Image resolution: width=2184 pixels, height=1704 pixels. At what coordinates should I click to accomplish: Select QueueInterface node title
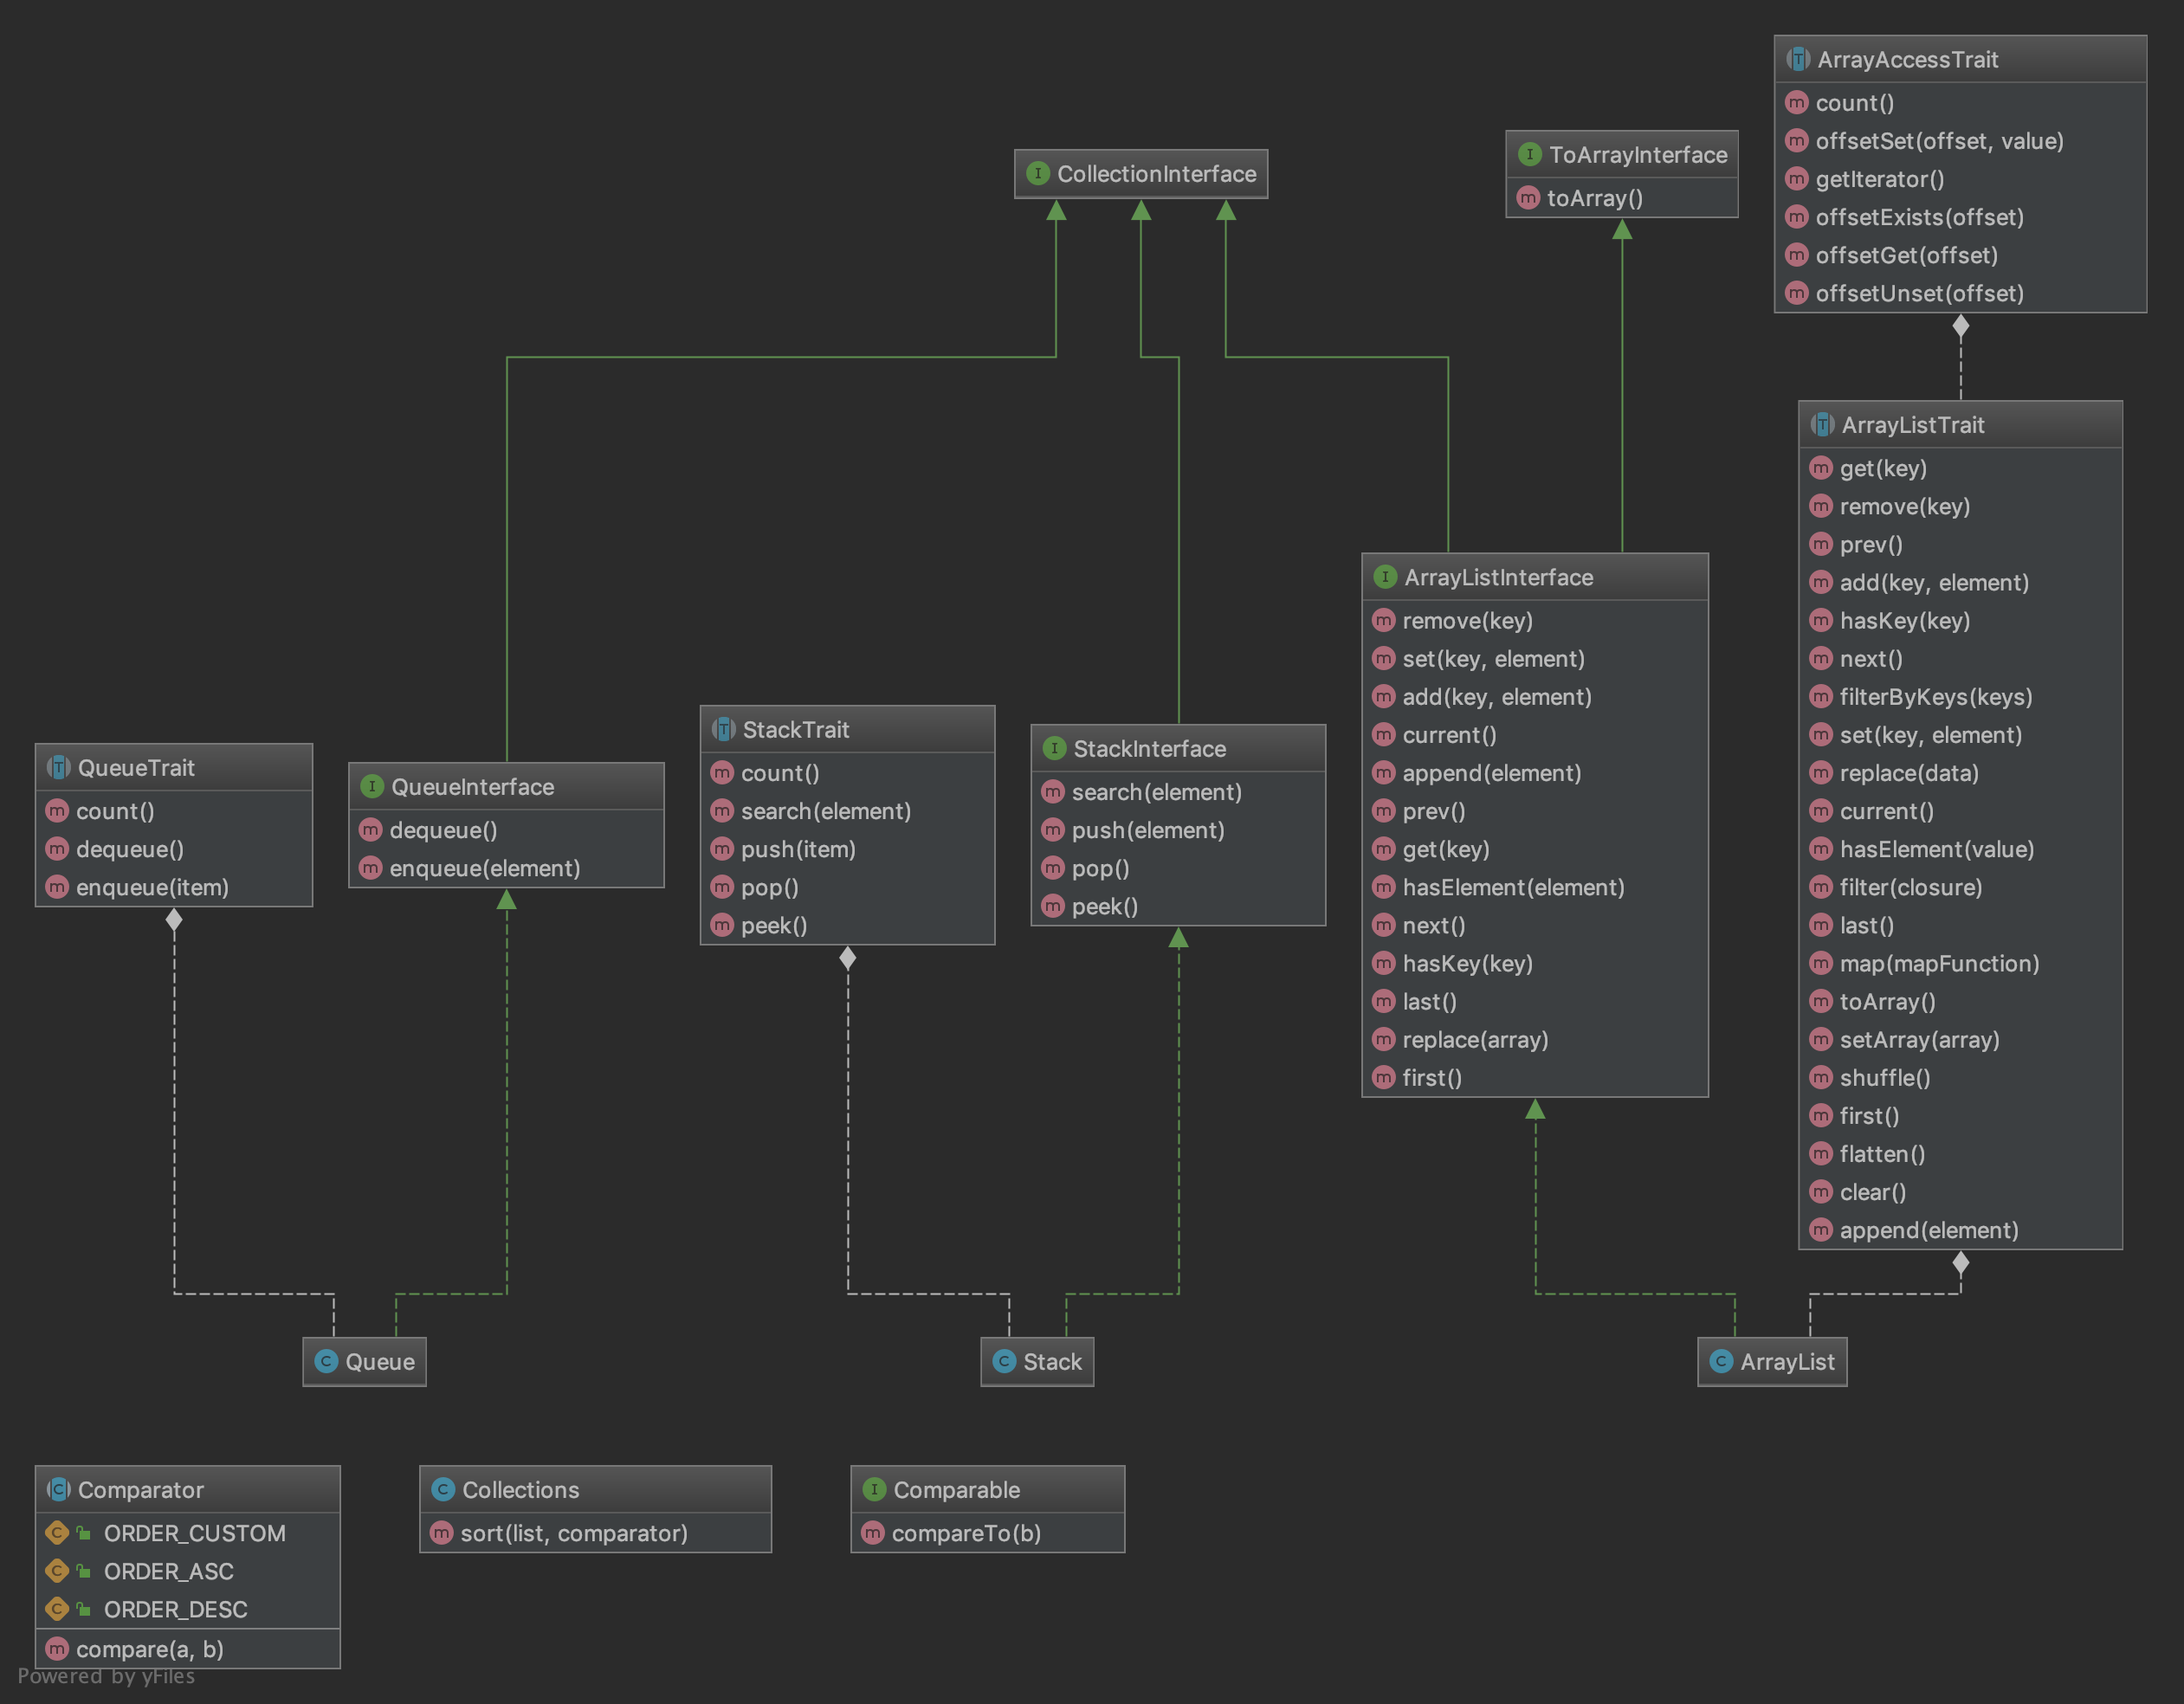tap(472, 787)
